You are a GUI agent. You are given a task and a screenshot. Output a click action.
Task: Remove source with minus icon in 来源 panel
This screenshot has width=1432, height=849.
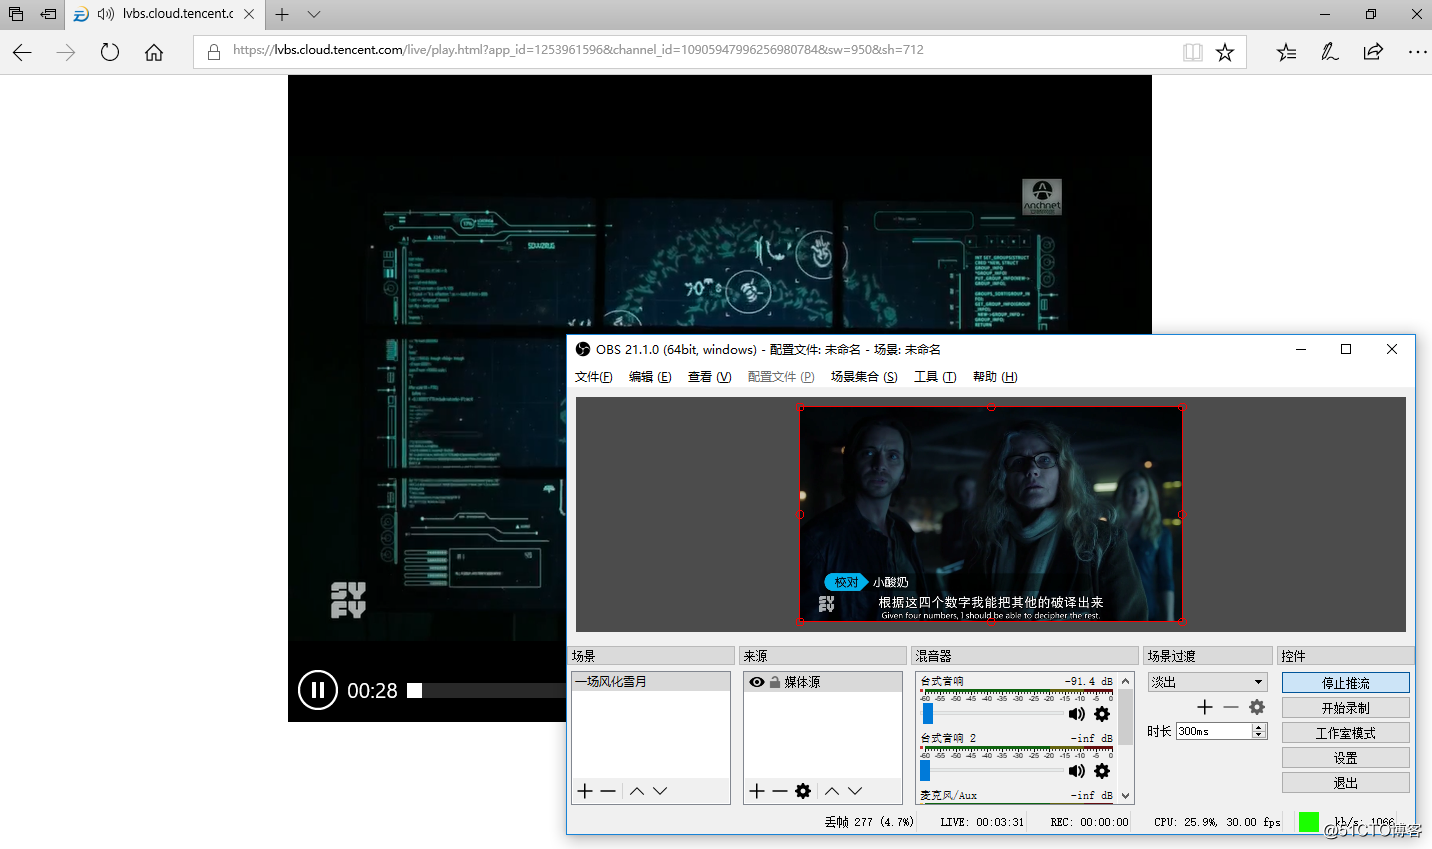pyautogui.click(x=780, y=791)
